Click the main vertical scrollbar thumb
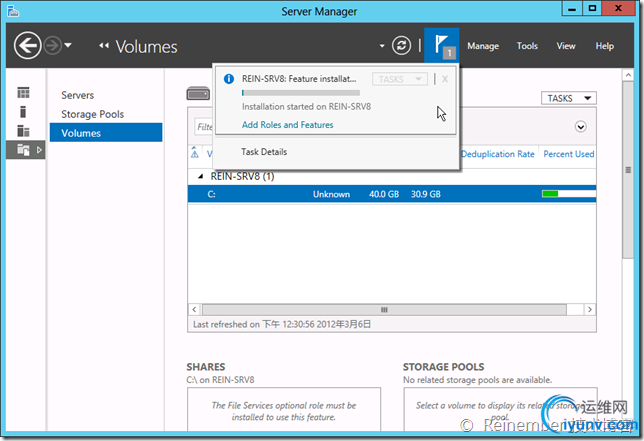The width and height of the screenshot is (644, 441). [628, 170]
